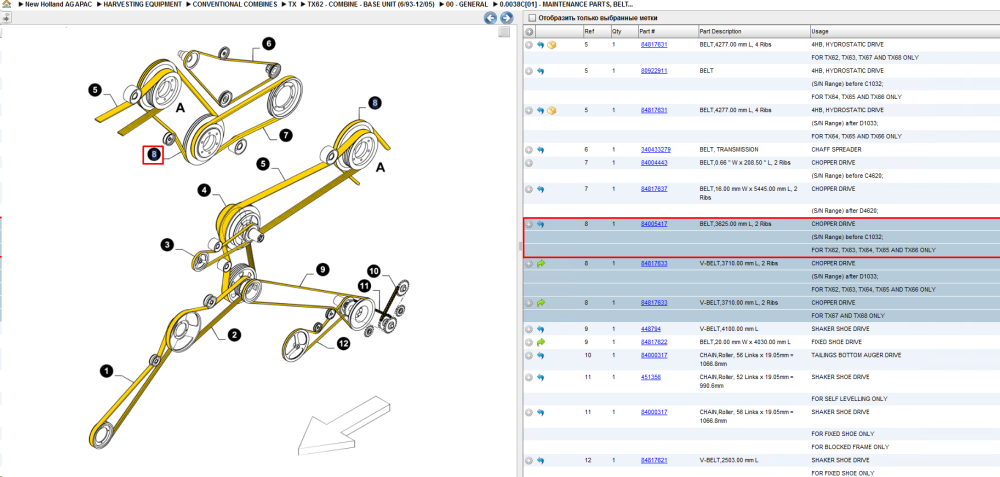The width and height of the screenshot is (1000, 477).
Task: Click package icon in TX62/TX63/TX67/TX68 hydrostatic belt row
Action: pos(552,45)
